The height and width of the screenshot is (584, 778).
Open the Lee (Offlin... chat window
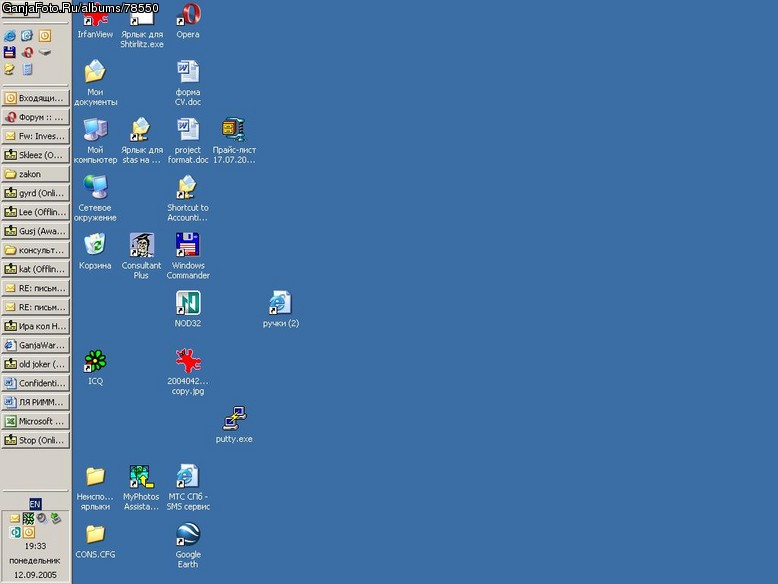[36, 212]
